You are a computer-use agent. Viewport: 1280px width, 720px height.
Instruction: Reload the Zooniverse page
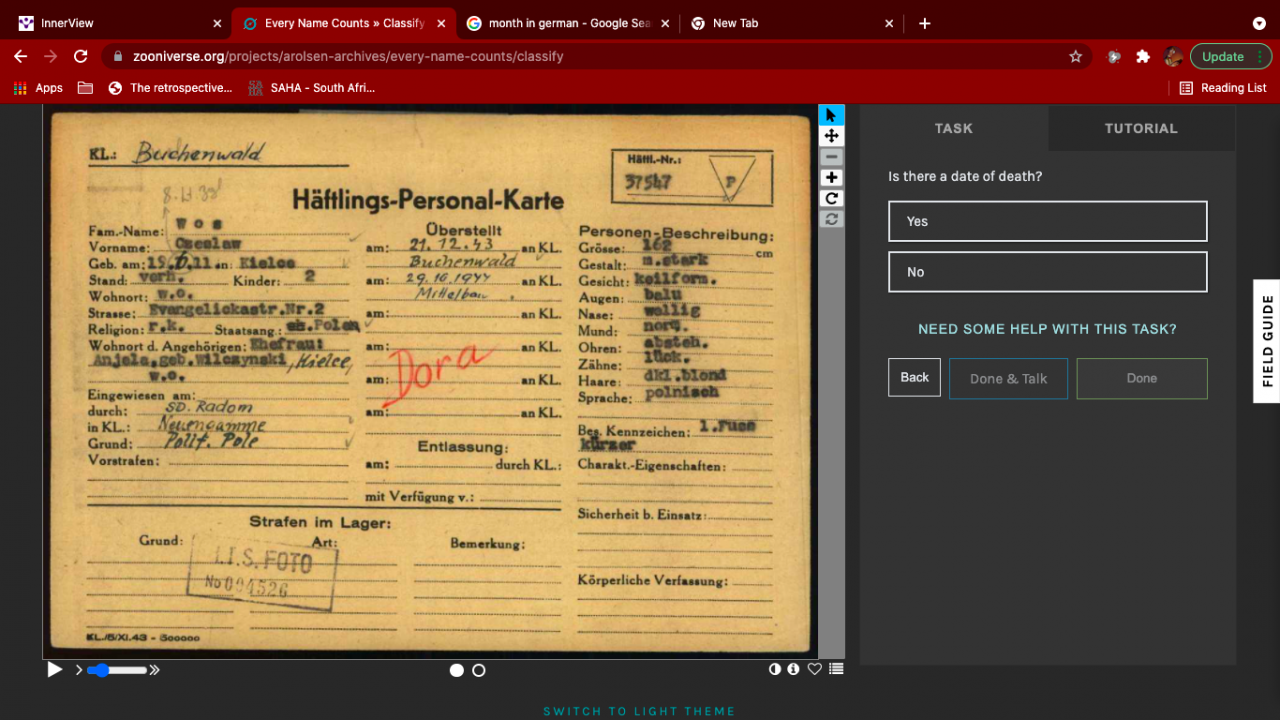coord(81,56)
